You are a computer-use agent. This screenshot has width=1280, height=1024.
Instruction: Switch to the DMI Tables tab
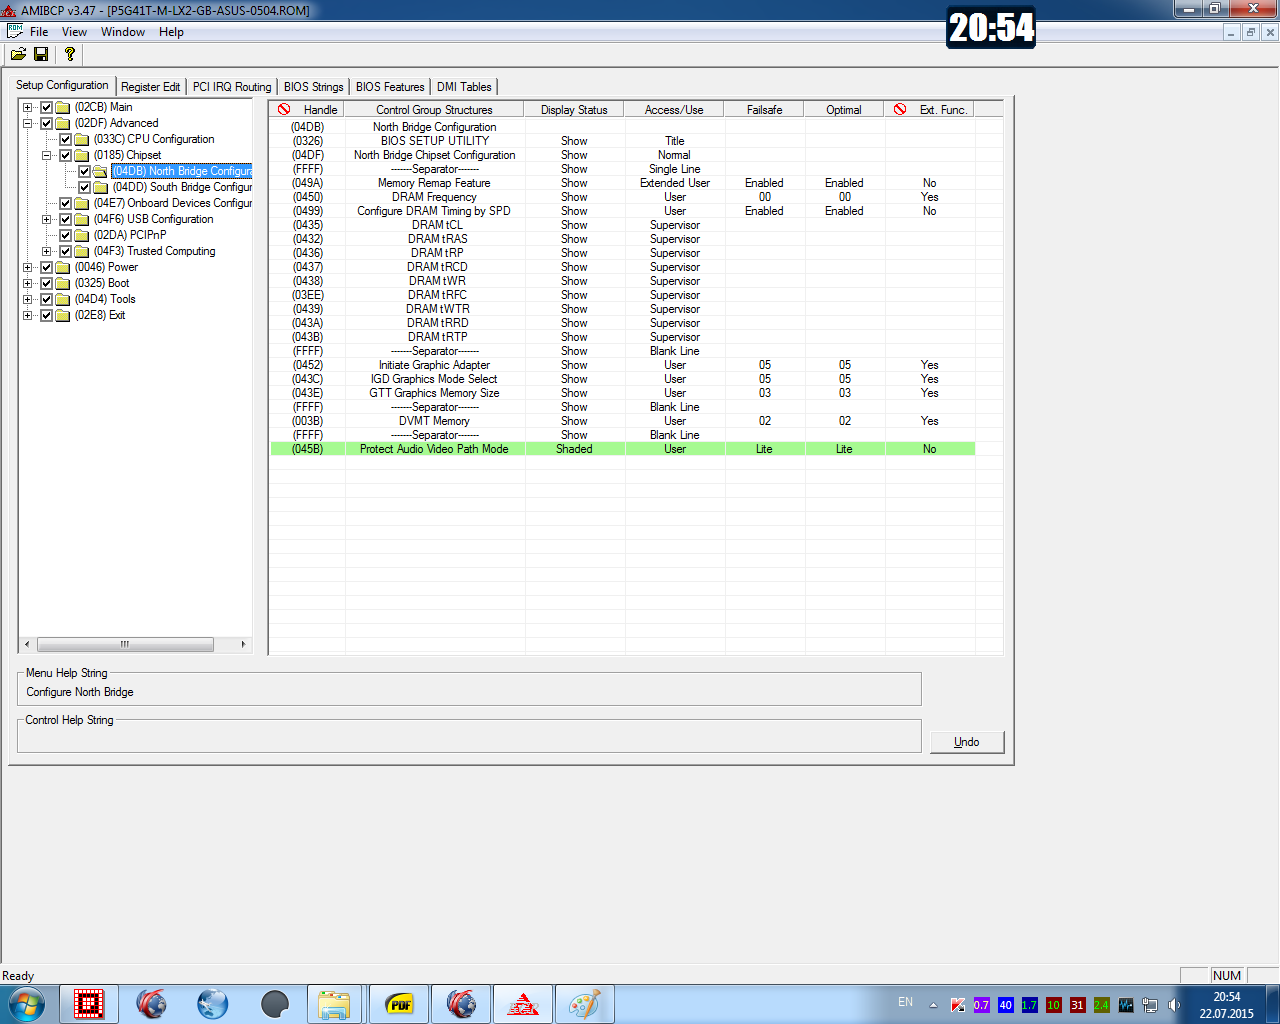click(464, 87)
